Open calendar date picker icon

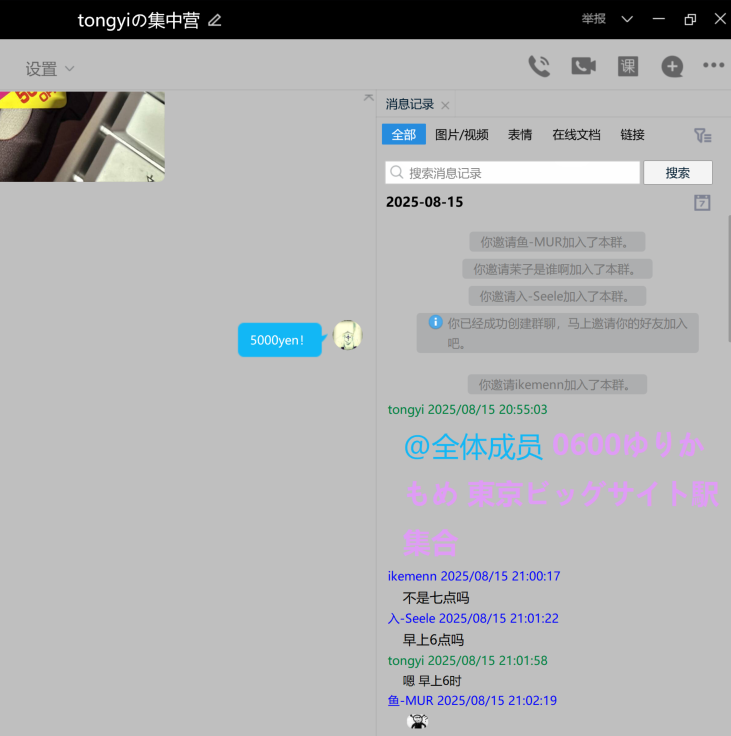702,203
